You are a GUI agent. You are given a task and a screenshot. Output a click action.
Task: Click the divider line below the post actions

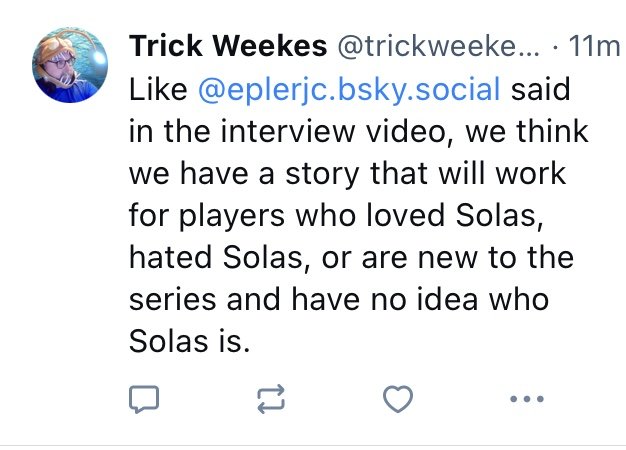(313, 445)
